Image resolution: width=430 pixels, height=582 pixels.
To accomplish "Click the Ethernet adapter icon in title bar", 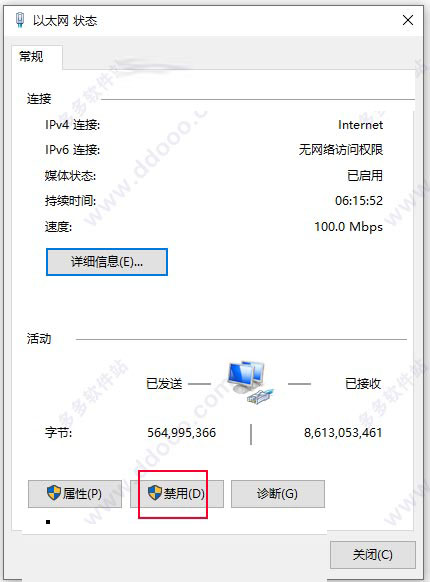I will tap(20, 20).
